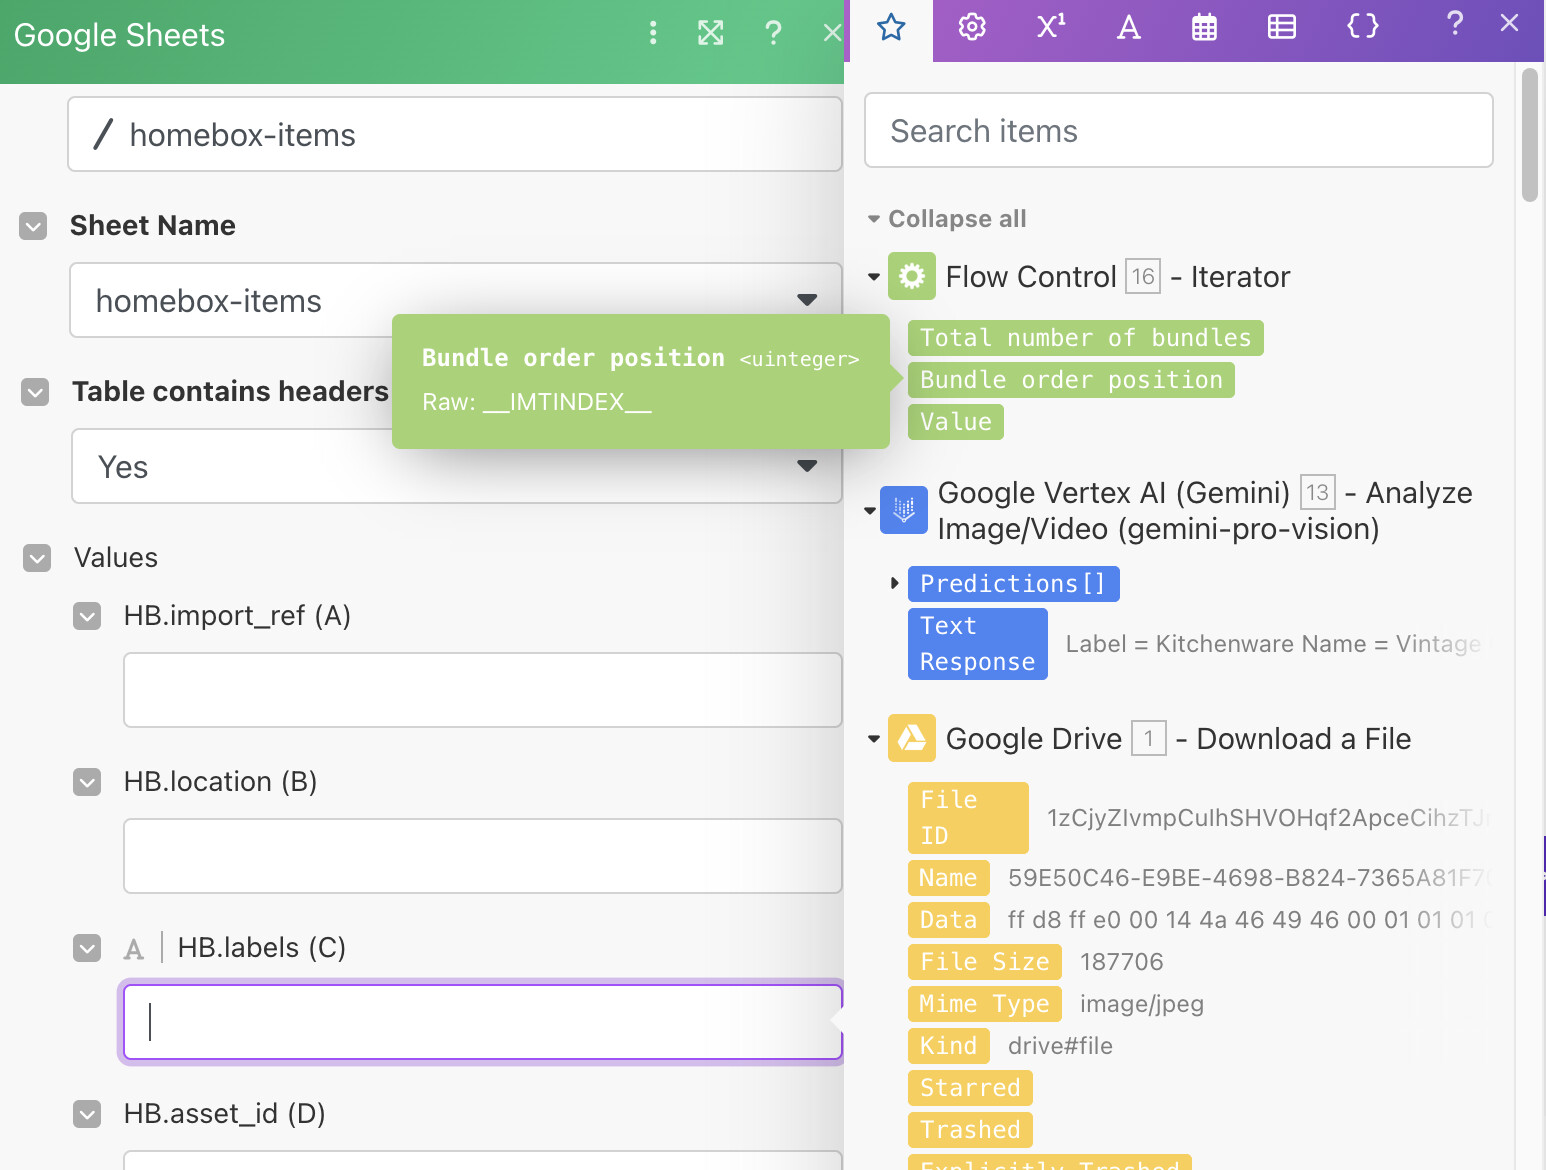The image size is (1546, 1170).
Task: Click the Google Drive module icon
Action: pyautogui.click(x=912, y=738)
